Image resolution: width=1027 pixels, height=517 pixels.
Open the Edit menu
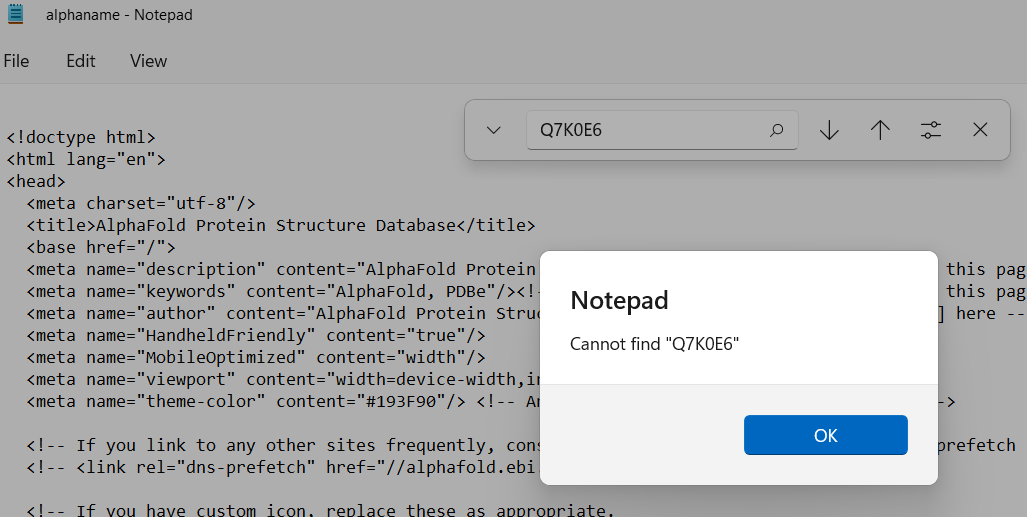(x=81, y=61)
